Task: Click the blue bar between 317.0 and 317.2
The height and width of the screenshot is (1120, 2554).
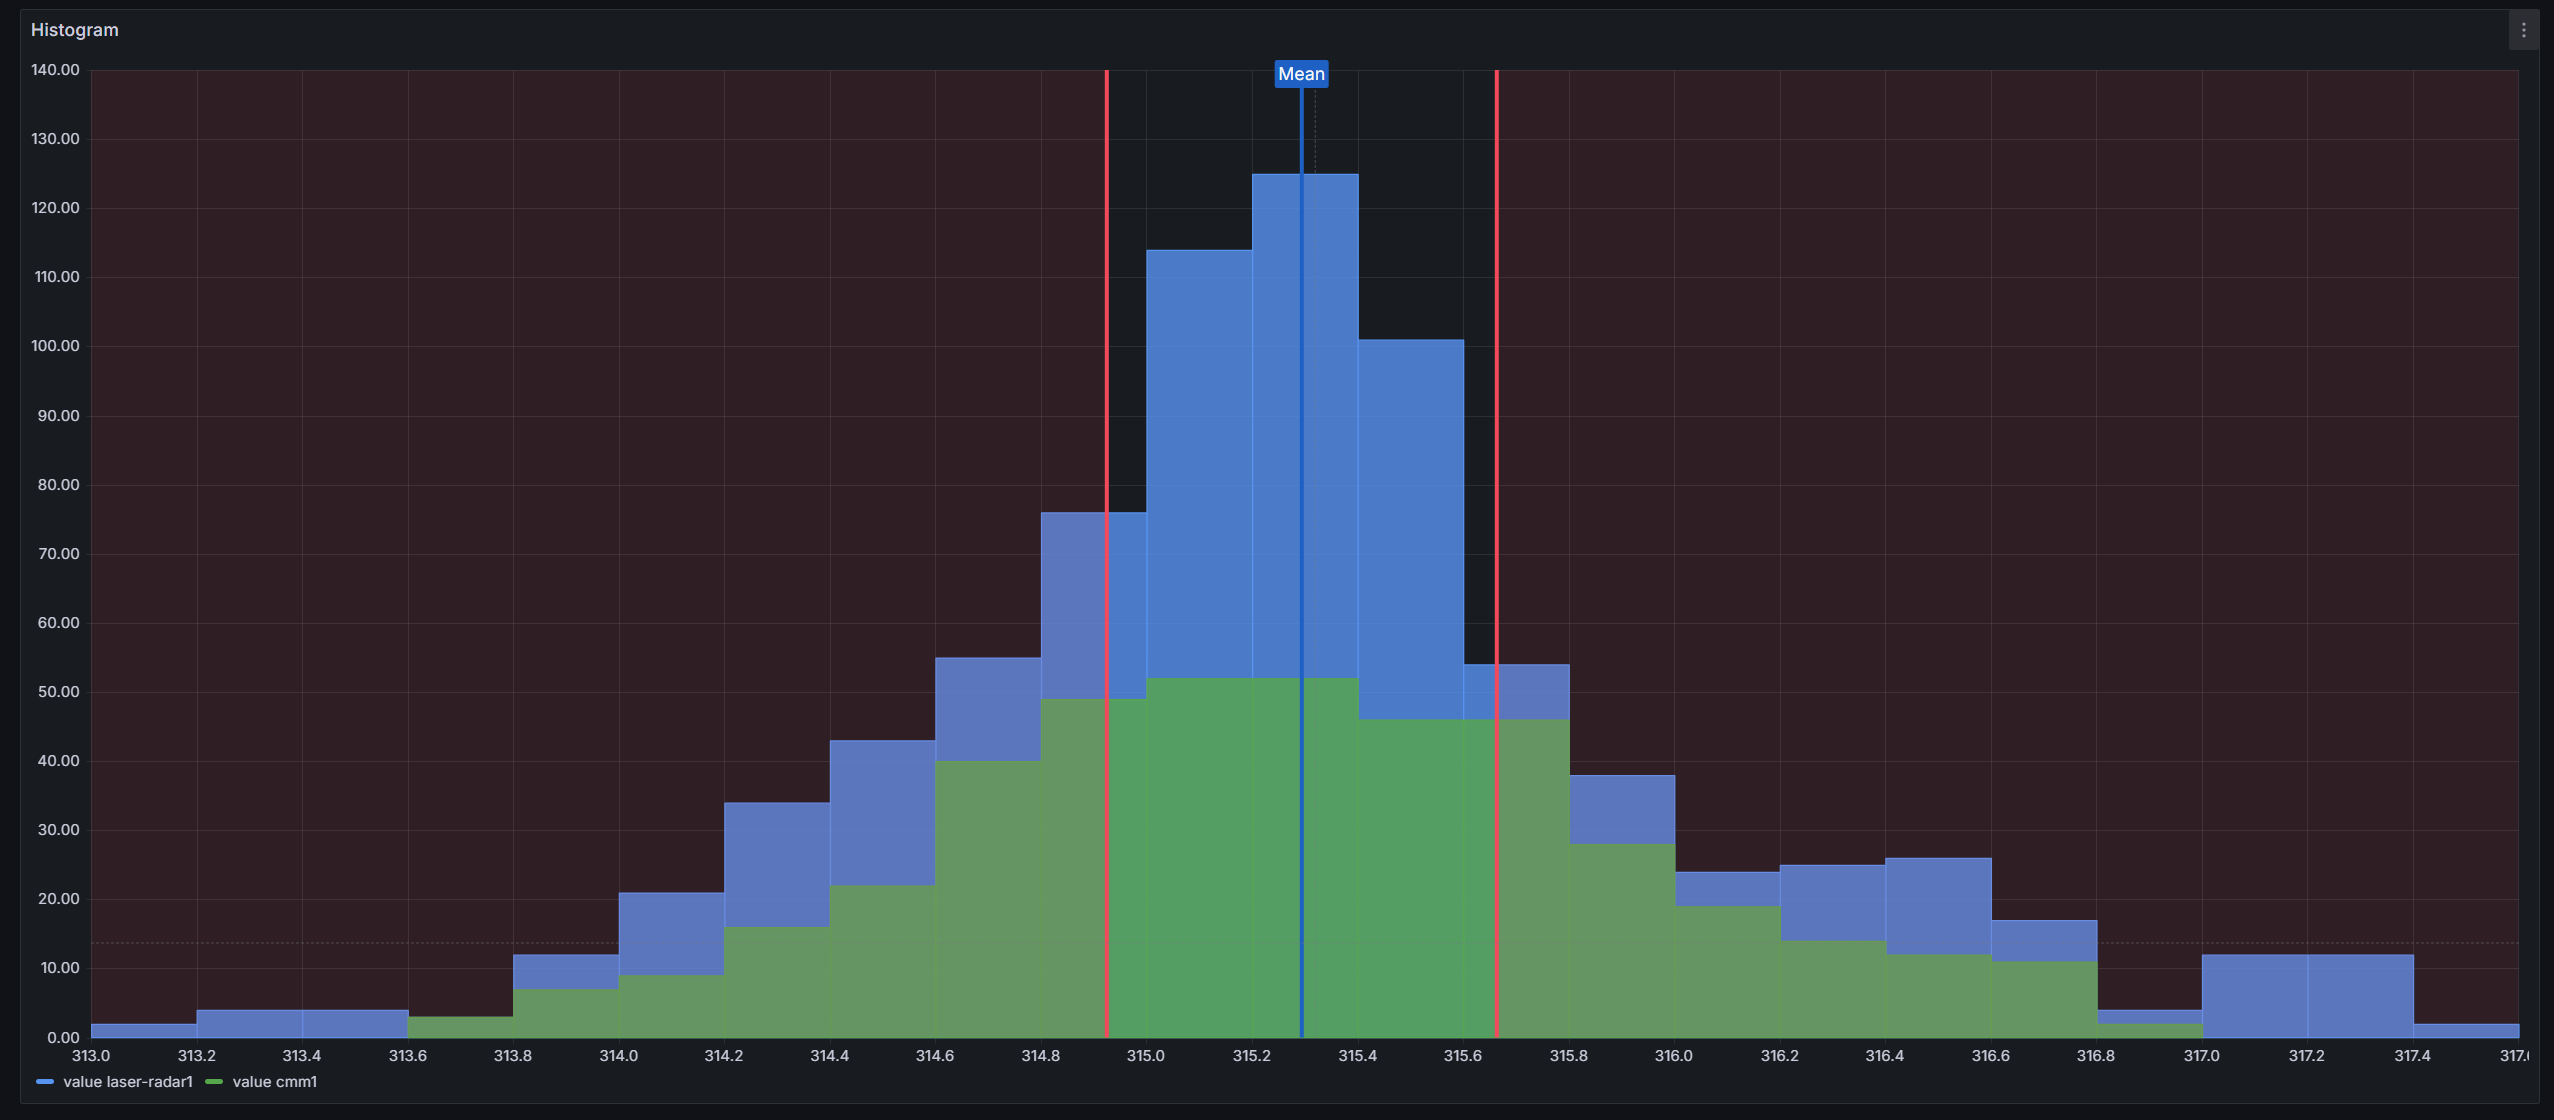Action: click(2254, 995)
